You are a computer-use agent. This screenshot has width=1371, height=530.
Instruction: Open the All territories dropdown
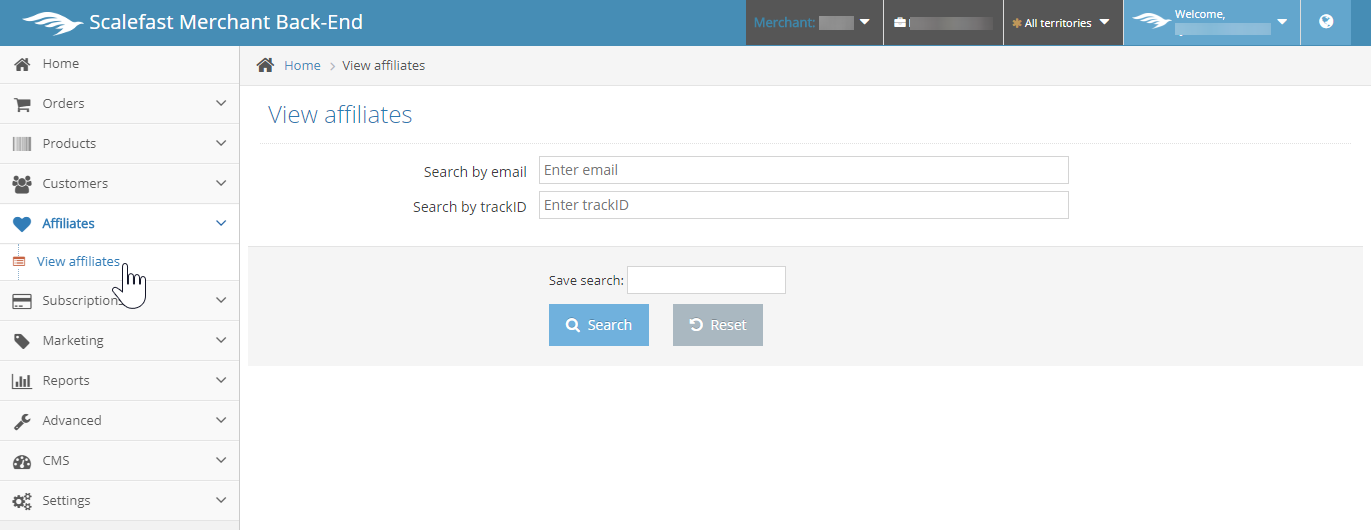[x=1062, y=23]
